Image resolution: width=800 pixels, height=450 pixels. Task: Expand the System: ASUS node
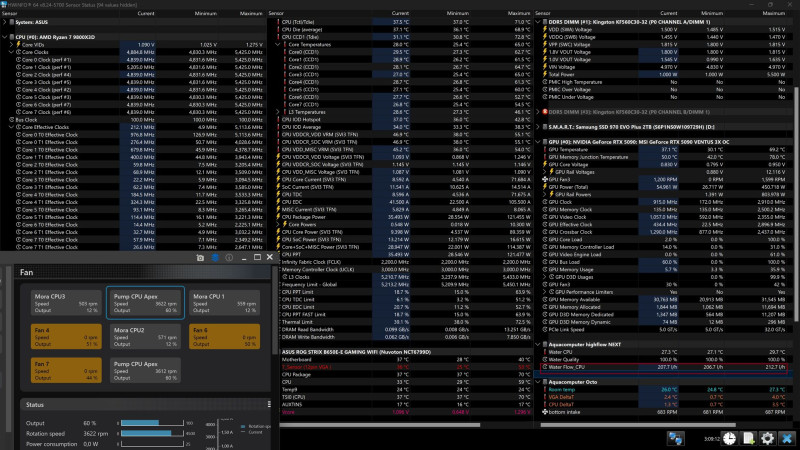click(5, 22)
